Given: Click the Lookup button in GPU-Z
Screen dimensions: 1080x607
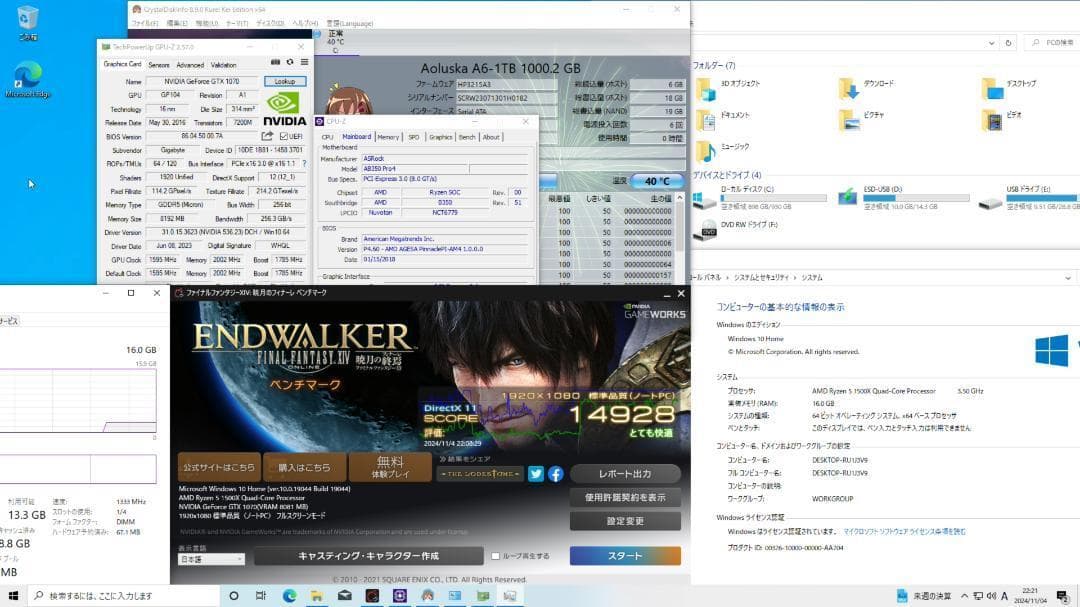Looking at the screenshot, I should tap(284, 82).
